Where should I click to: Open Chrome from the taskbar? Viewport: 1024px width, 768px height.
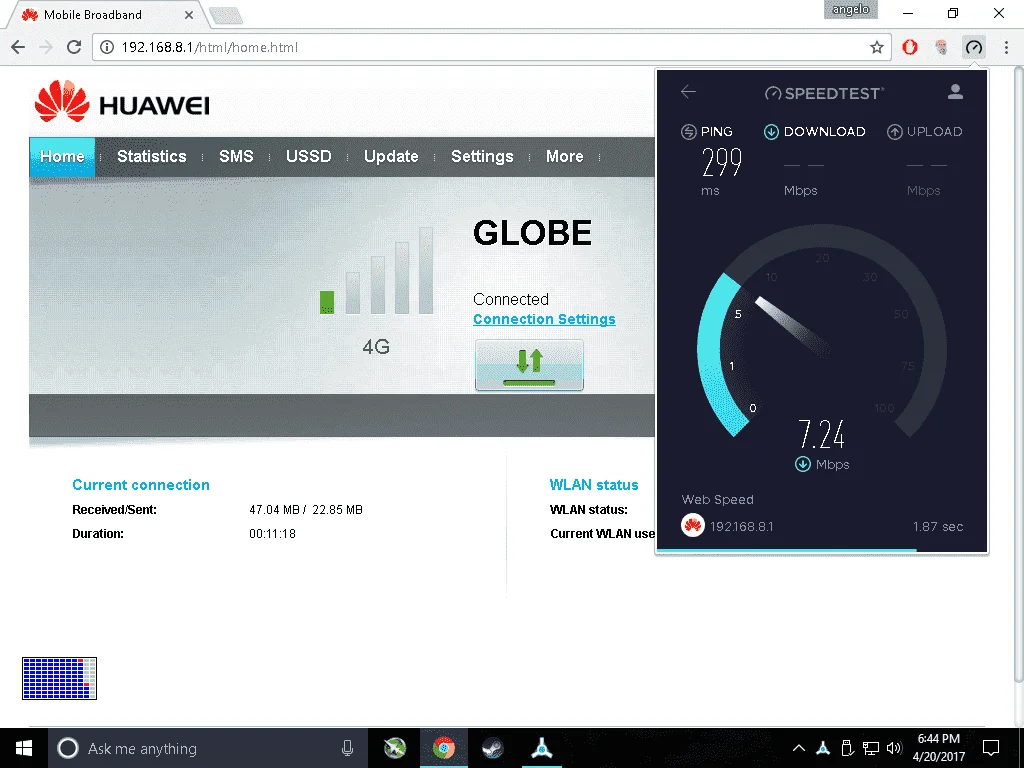pyautogui.click(x=444, y=748)
